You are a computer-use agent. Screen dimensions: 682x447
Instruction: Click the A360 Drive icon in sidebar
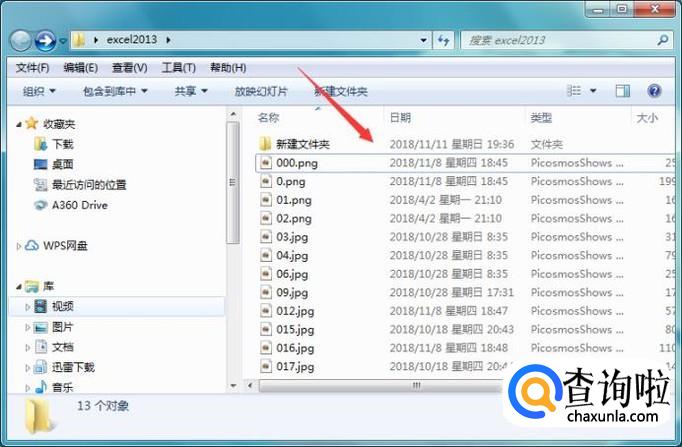41,205
